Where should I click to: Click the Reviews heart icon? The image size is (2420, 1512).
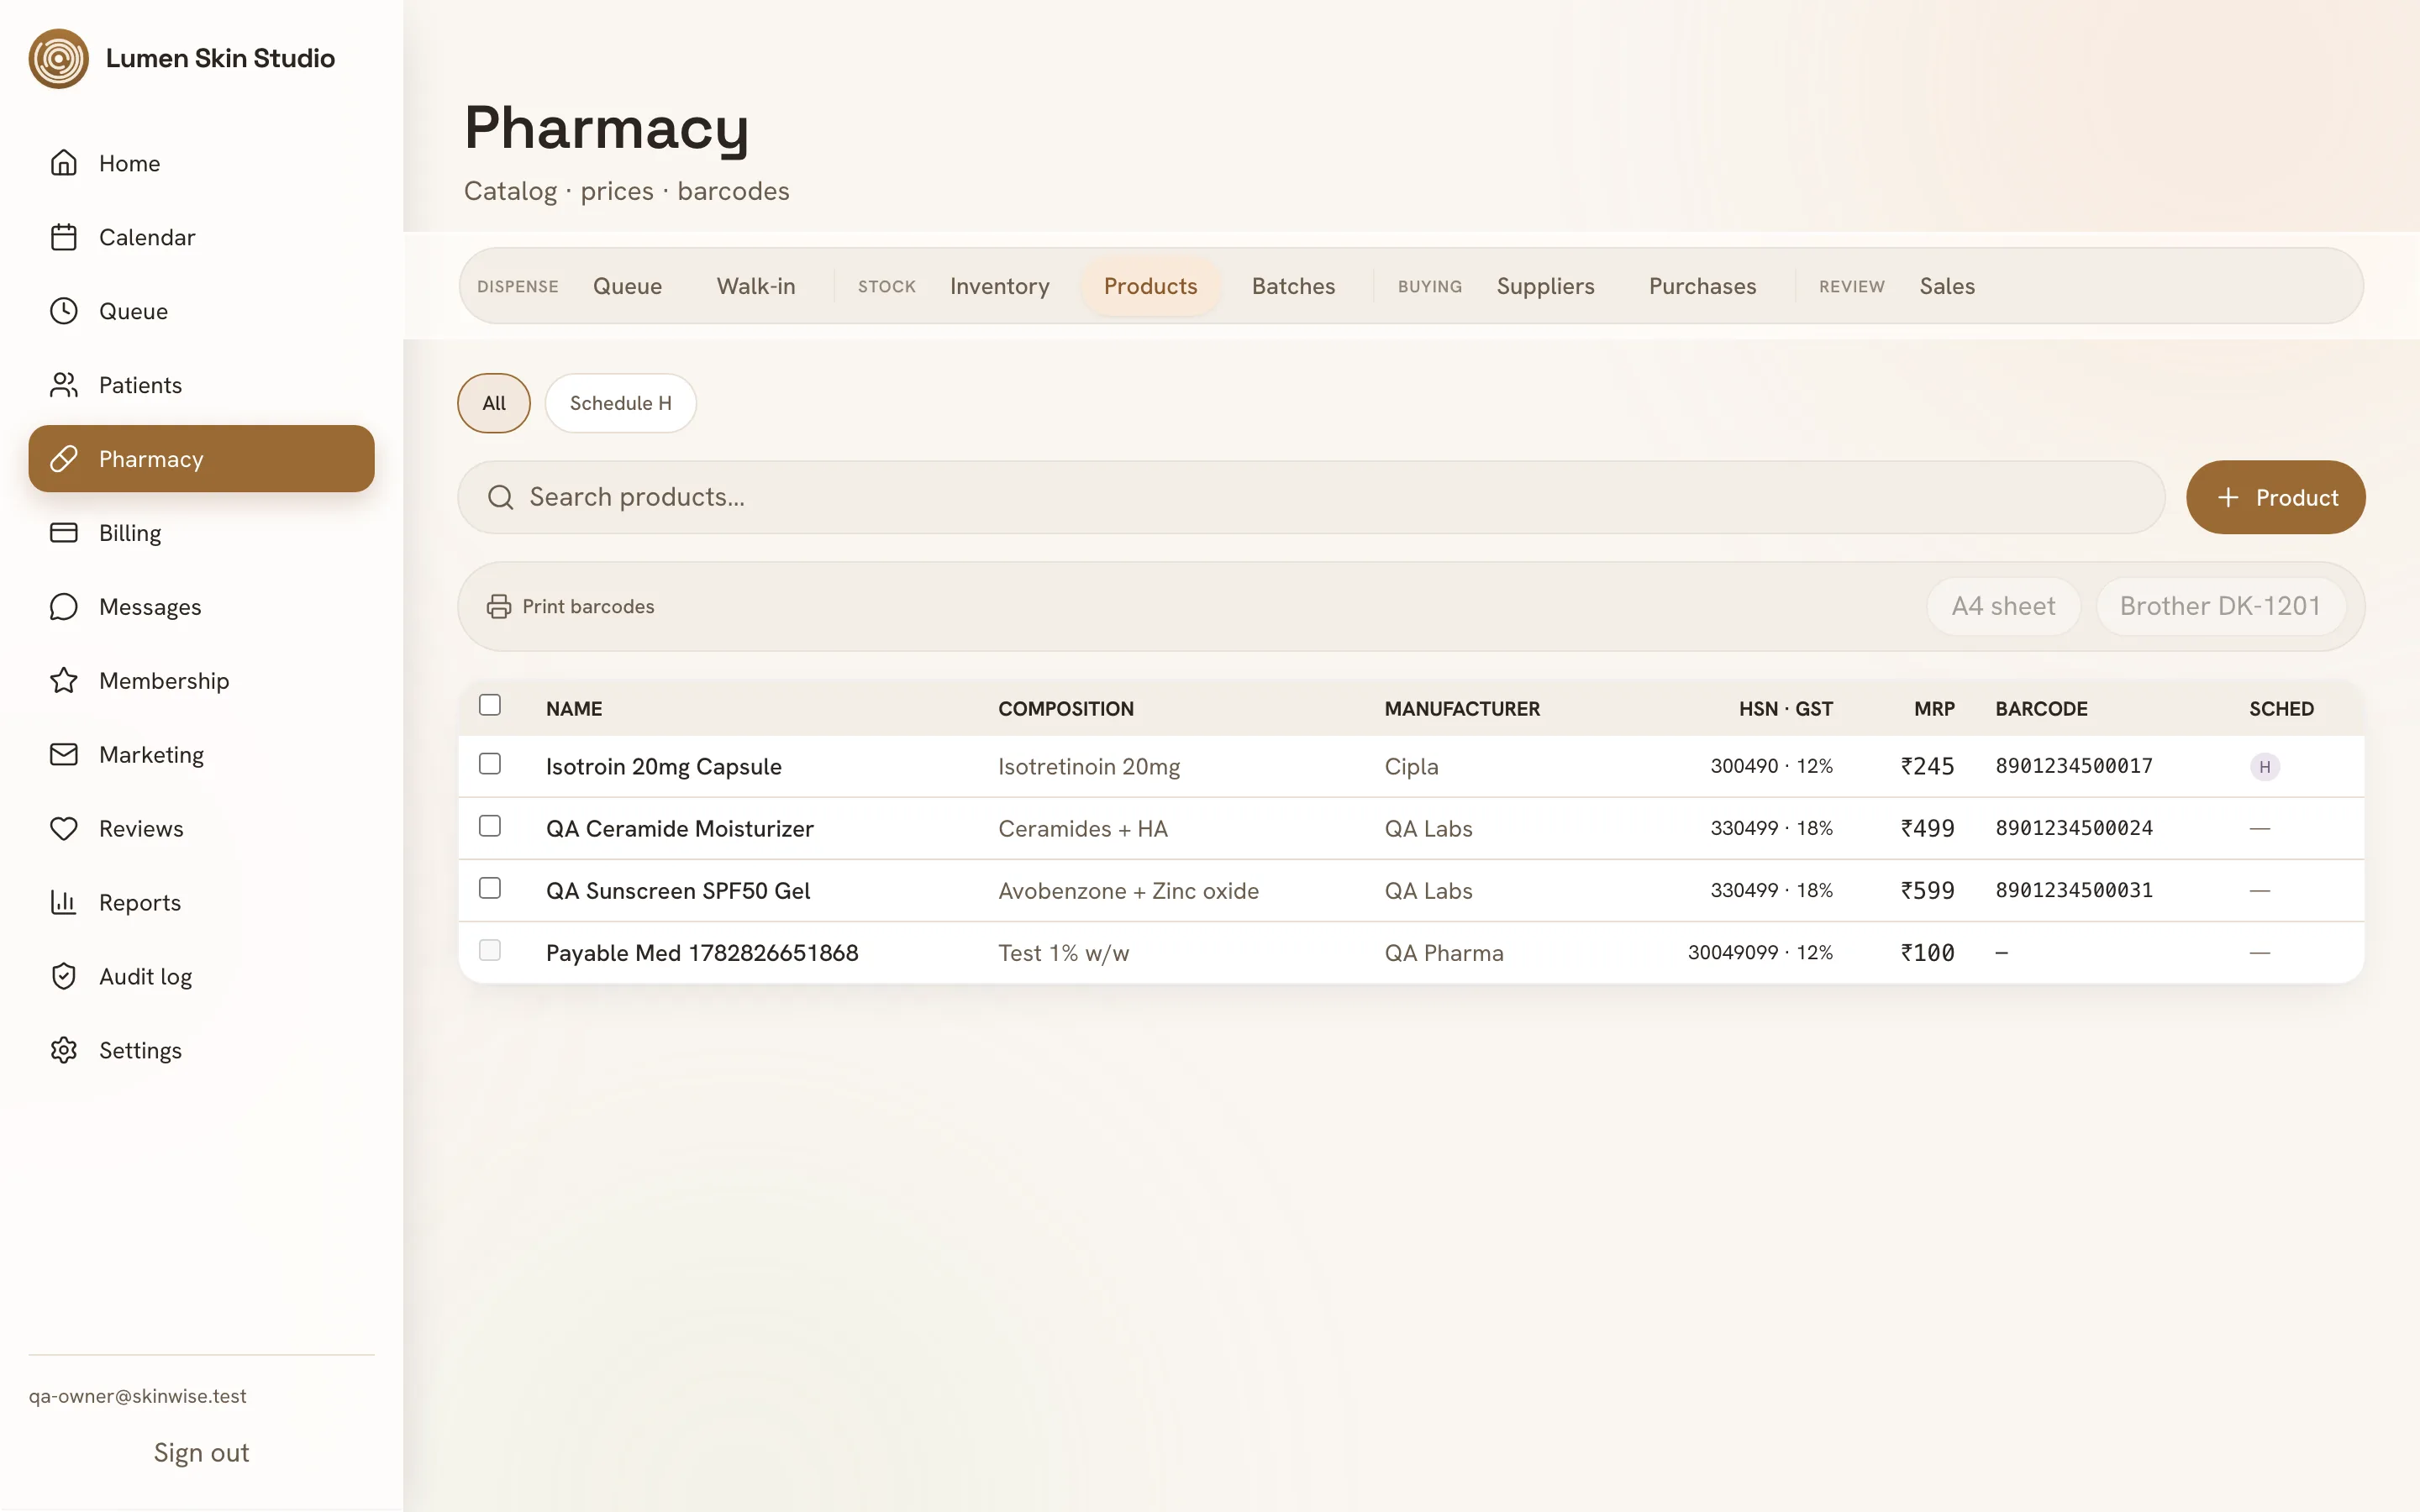64,829
